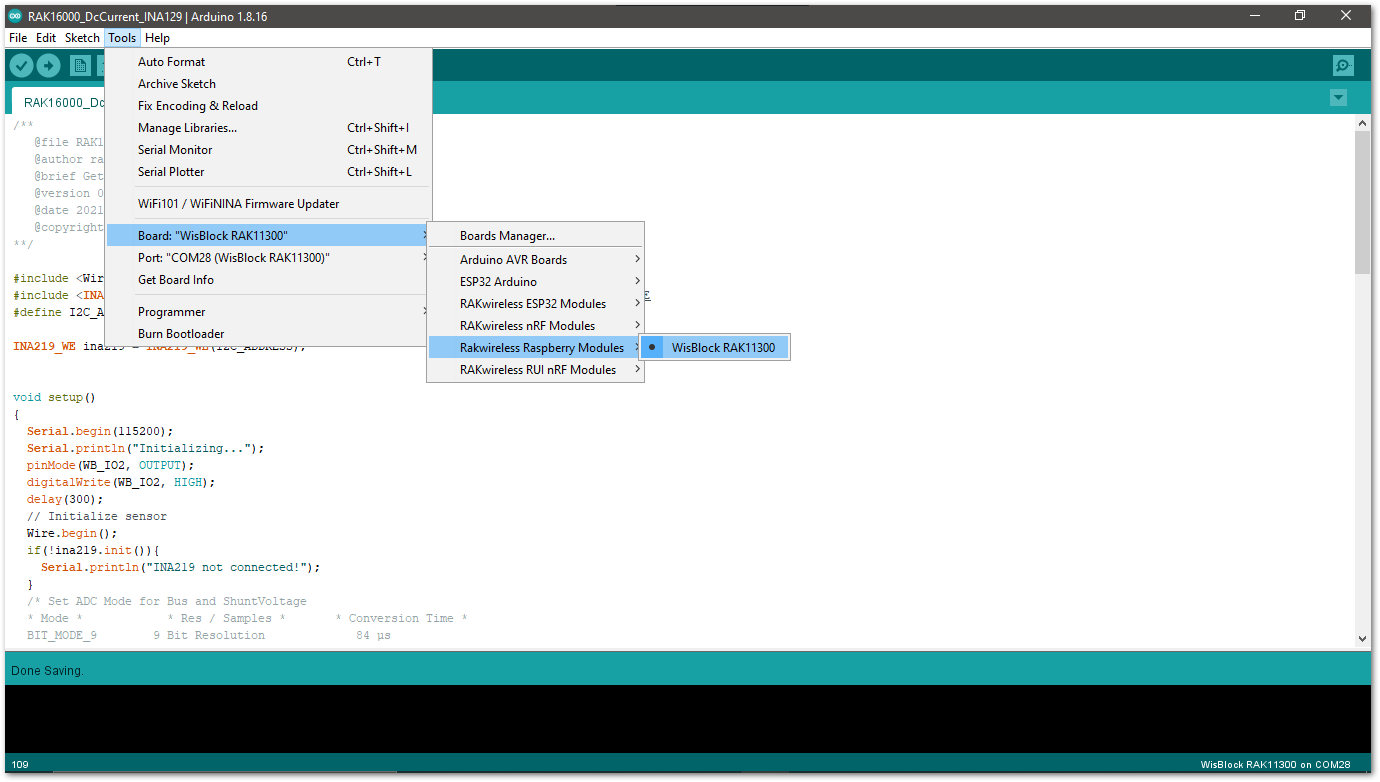Select the WisBlock RAK11300 board radio option

pyautogui.click(x=715, y=348)
